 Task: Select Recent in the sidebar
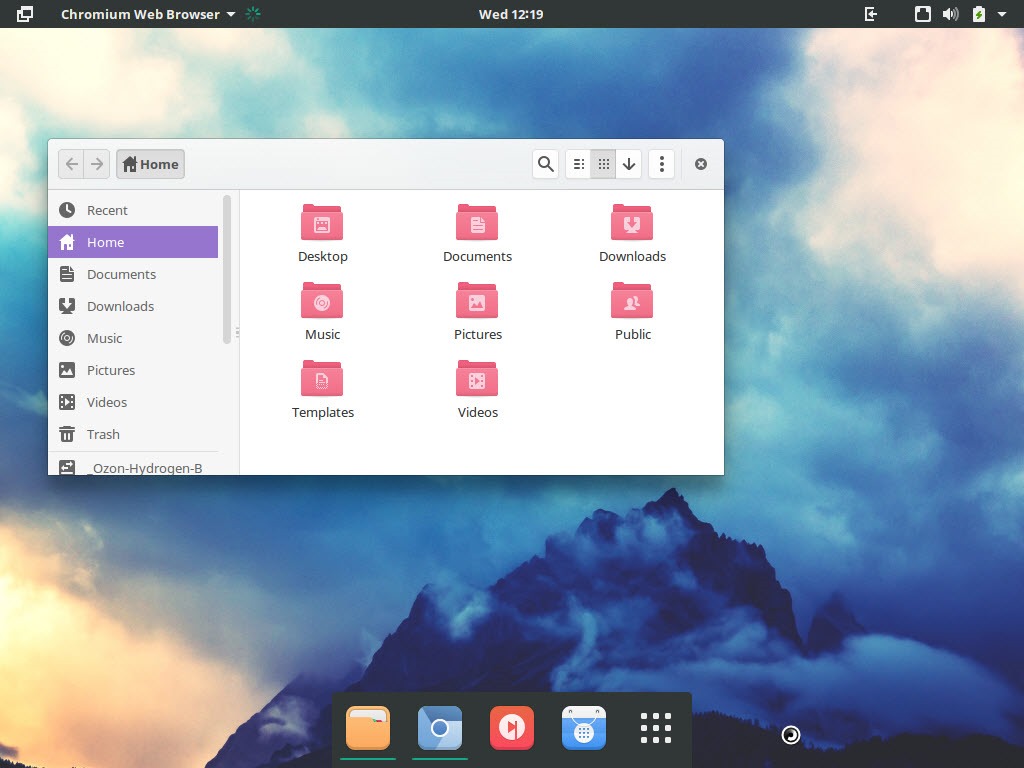pos(107,210)
